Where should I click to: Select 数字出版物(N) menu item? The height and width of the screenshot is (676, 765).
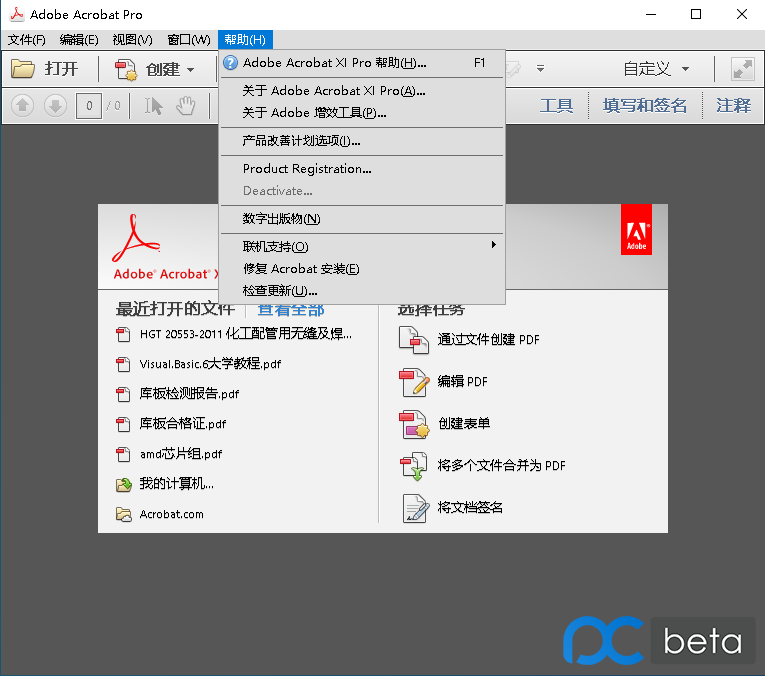[x=362, y=219]
